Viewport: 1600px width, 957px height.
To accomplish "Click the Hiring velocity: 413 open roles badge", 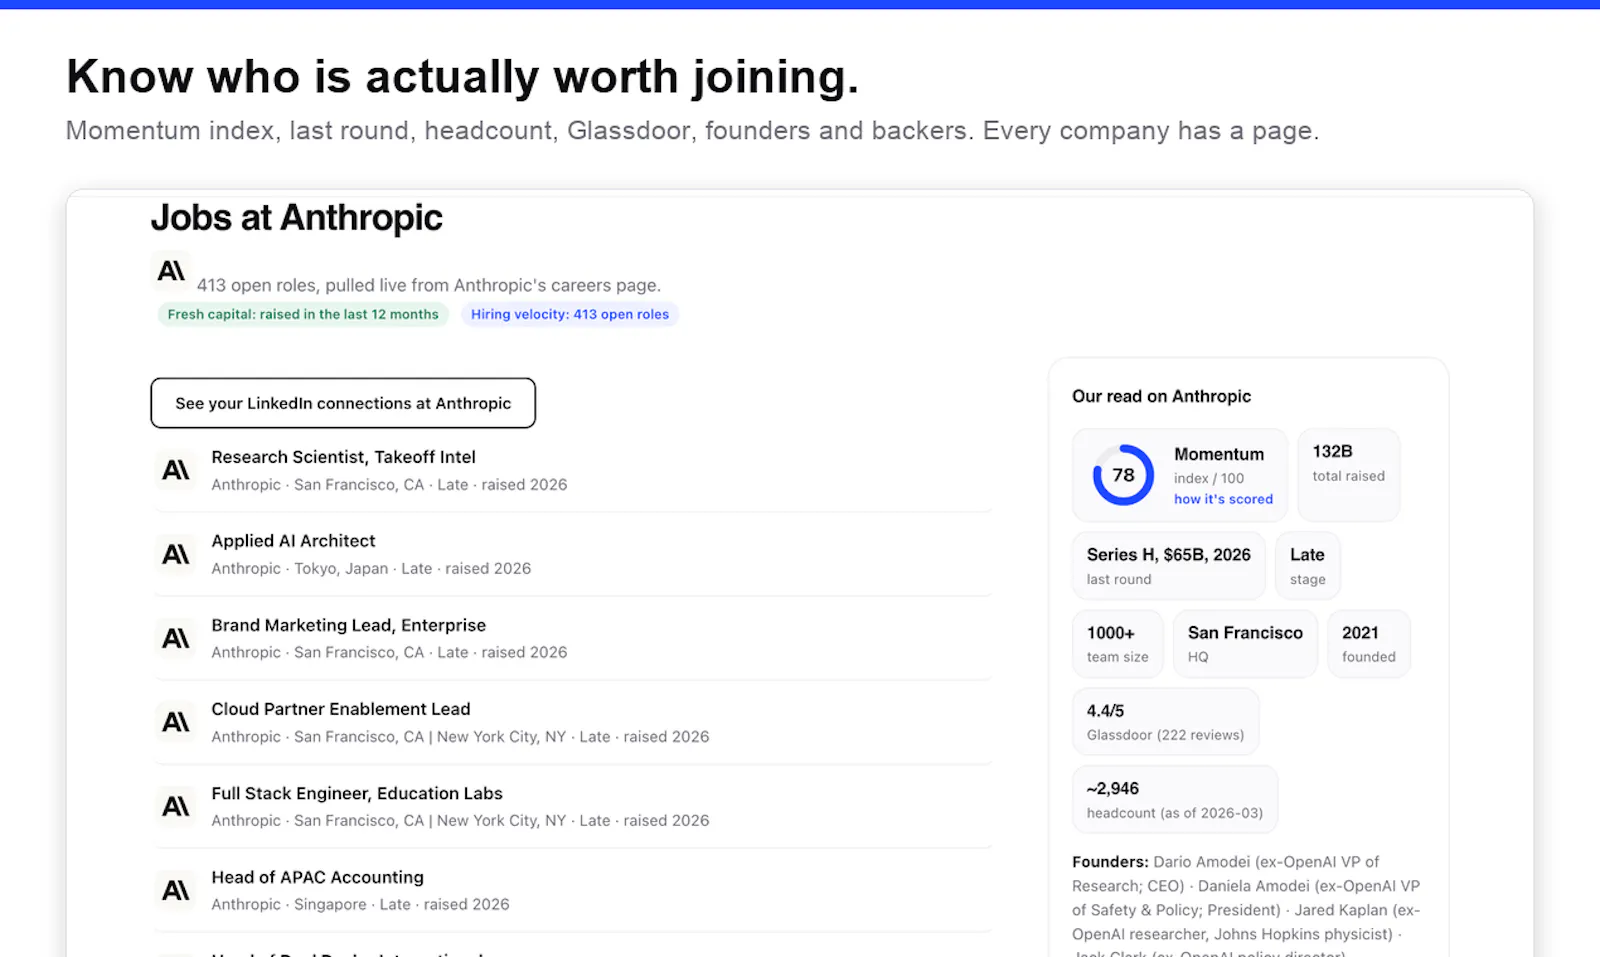I will (570, 314).
